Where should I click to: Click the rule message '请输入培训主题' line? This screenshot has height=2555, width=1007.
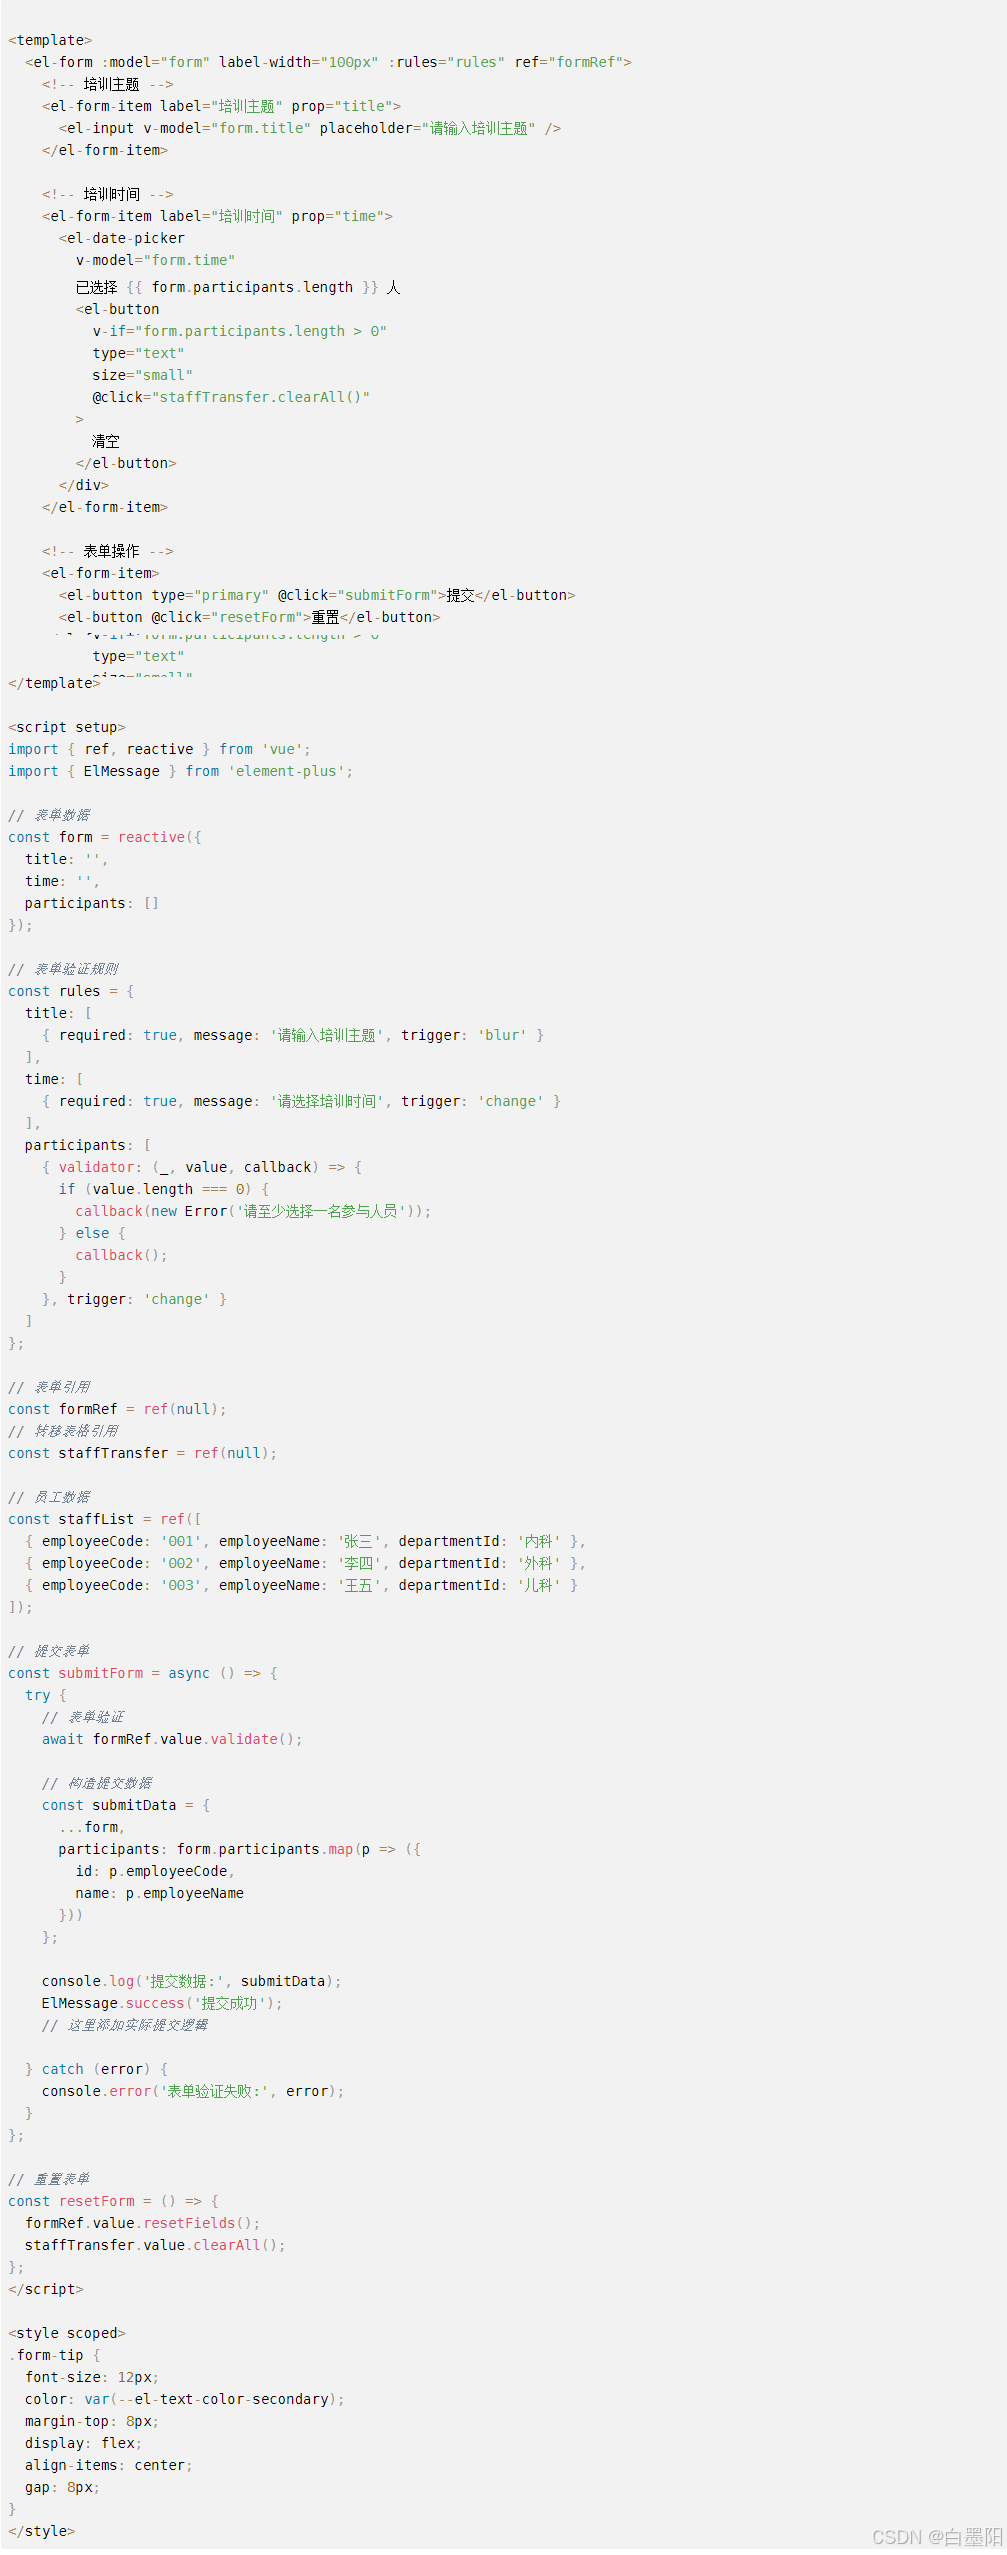[x=293, y=1035]
